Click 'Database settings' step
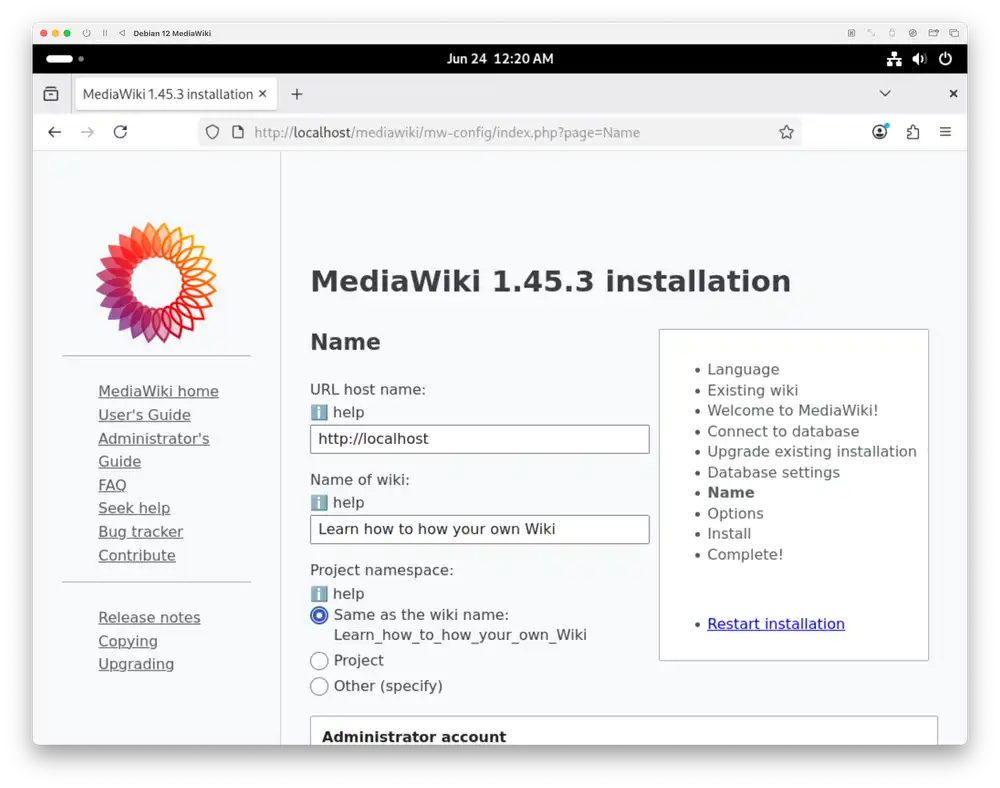Screen dimensions: 1000x788 (x=774, y=472)
